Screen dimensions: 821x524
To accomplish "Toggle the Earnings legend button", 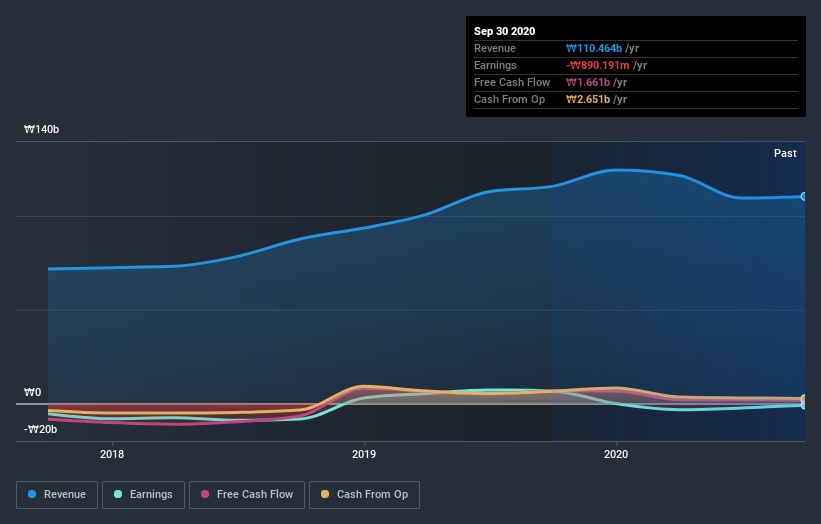I will coord(143,495).
